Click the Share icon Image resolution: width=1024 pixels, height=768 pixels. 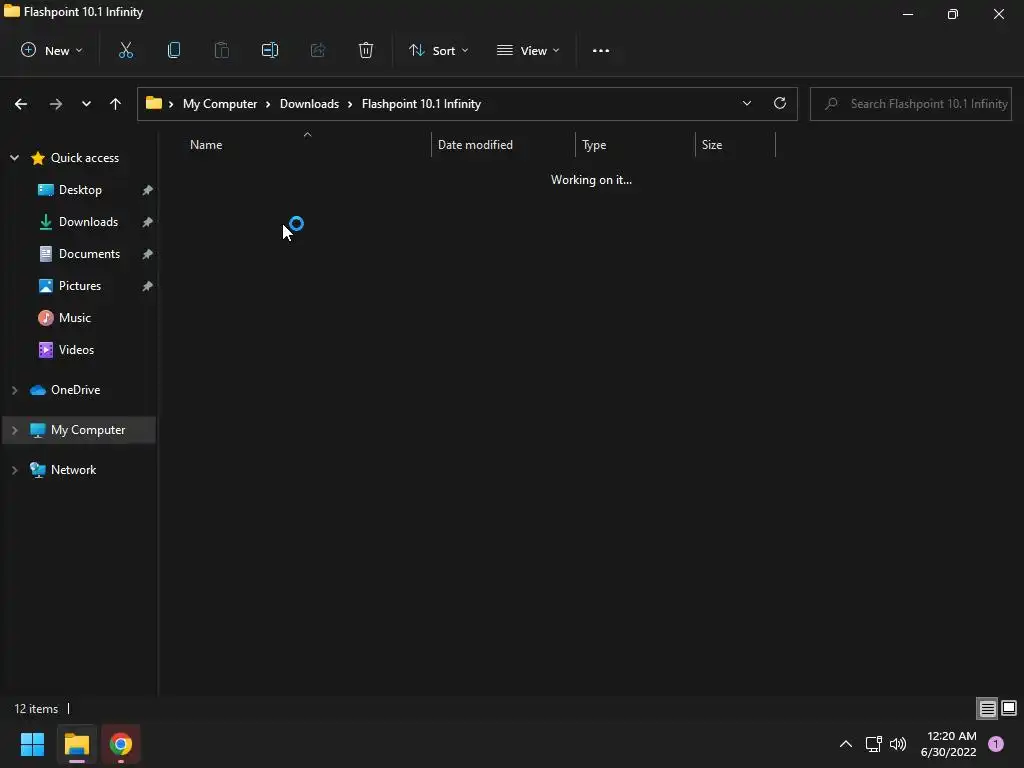point(318,50)
